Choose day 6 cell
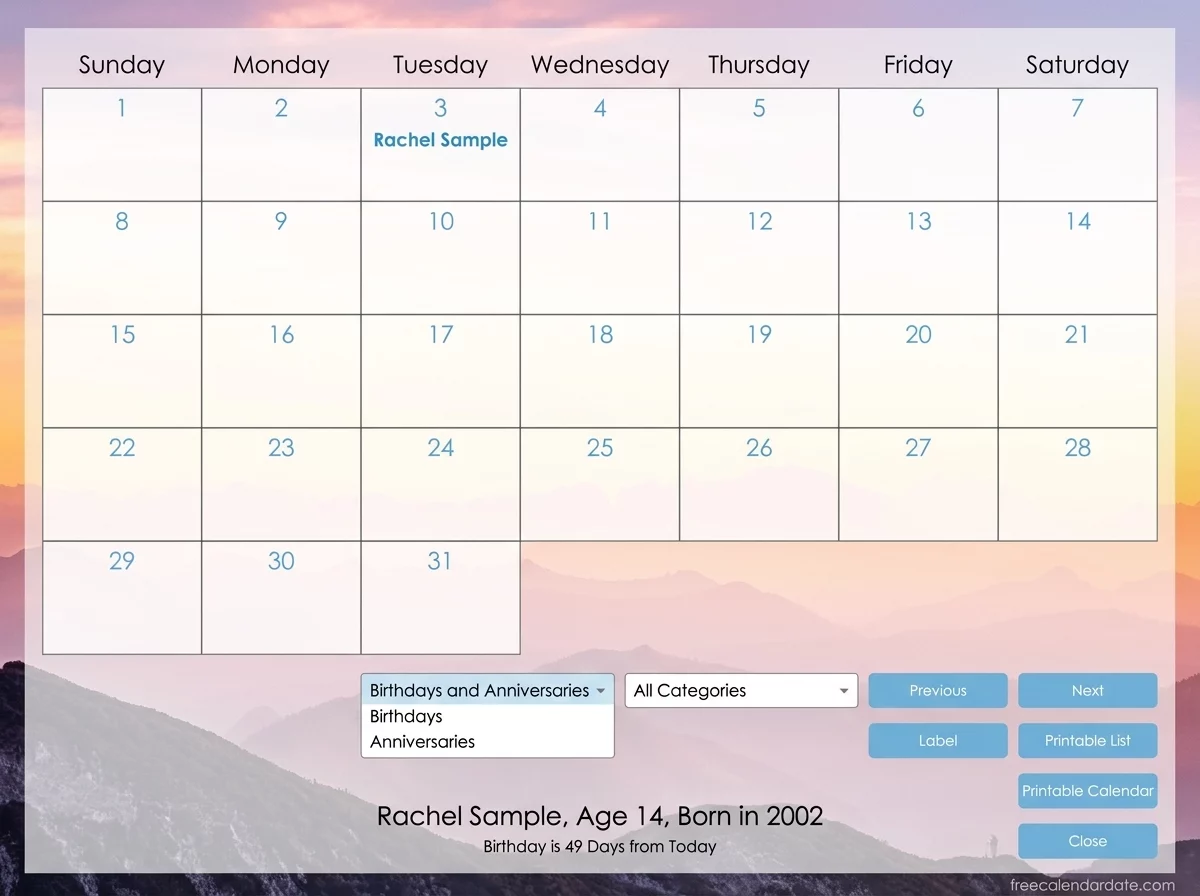This screenshot has width=1200, height=896. click(x=918, y=145)
